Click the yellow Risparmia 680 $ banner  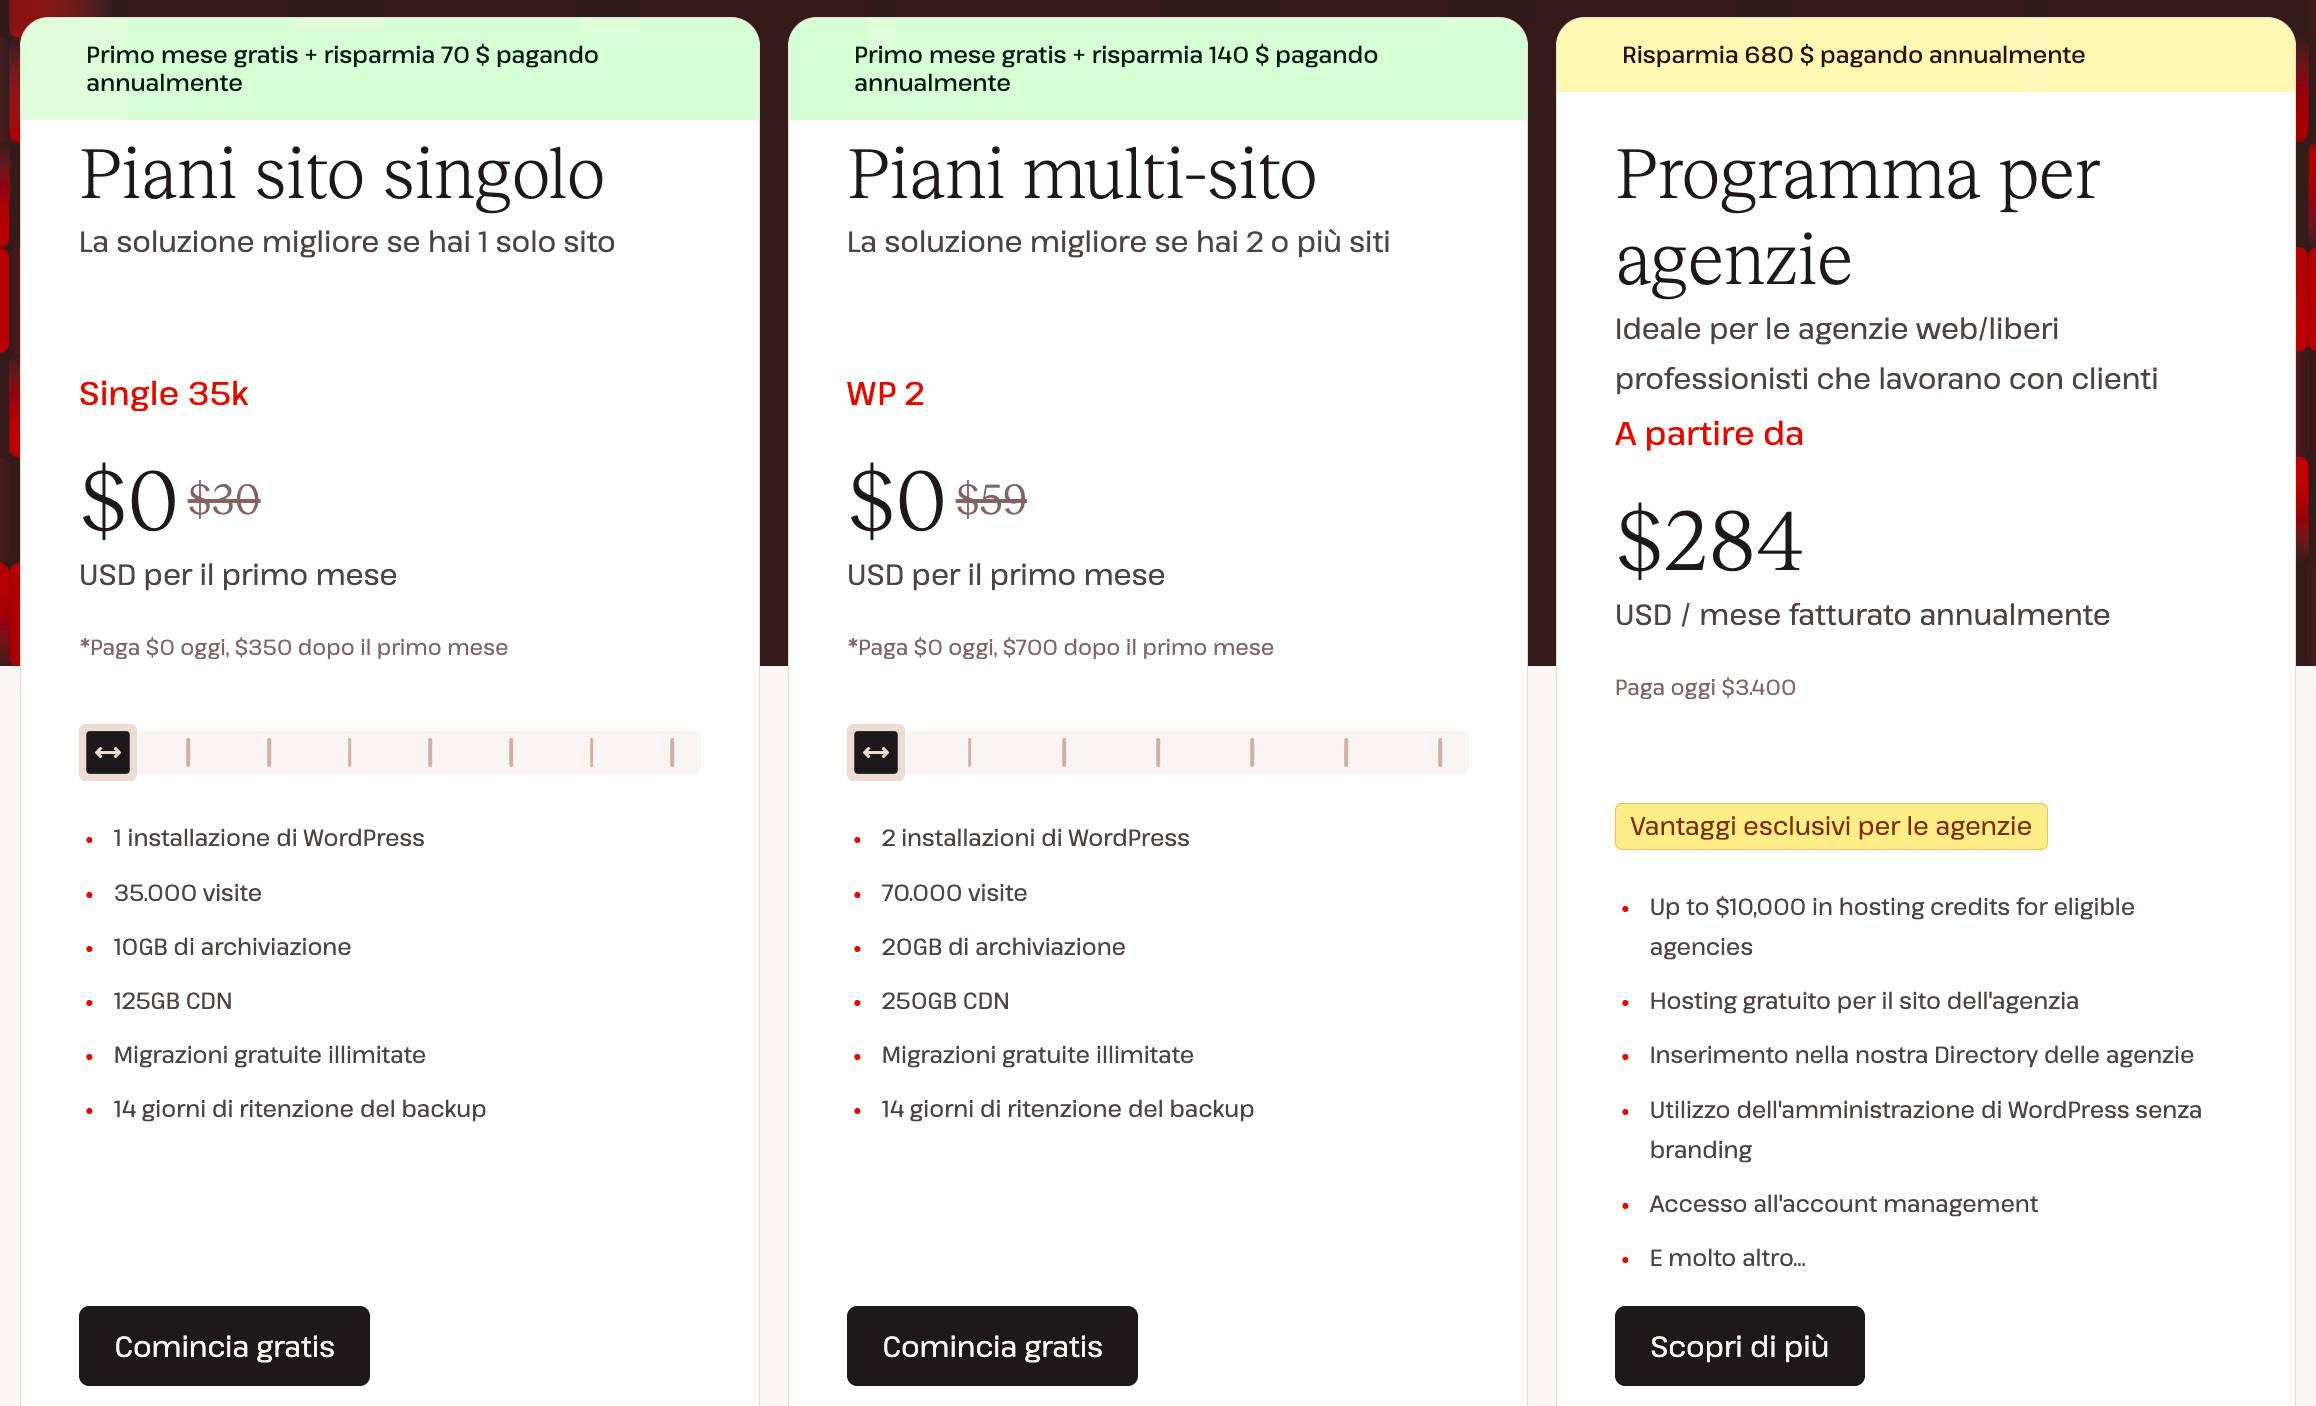pyautogui.click(x=1853, y=55)
